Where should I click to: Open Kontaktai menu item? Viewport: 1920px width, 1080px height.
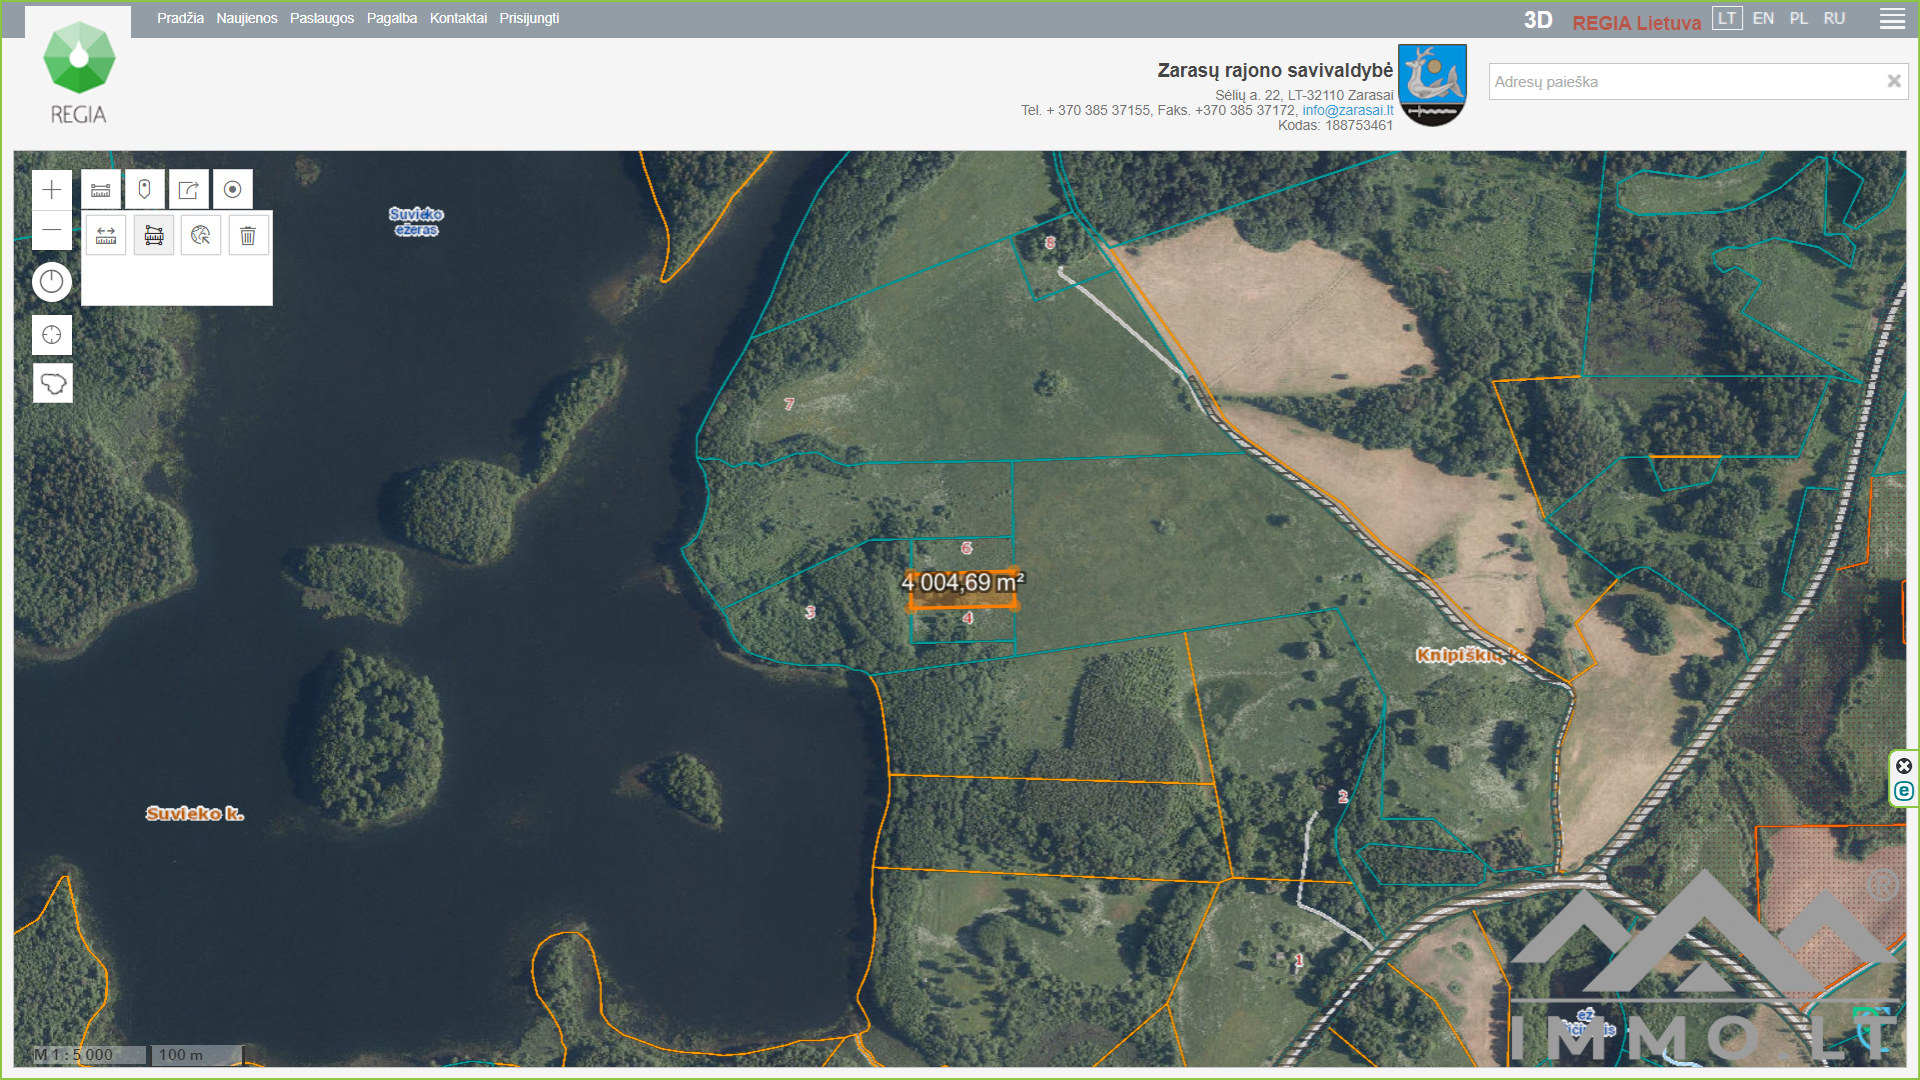(x=458, y=18)
